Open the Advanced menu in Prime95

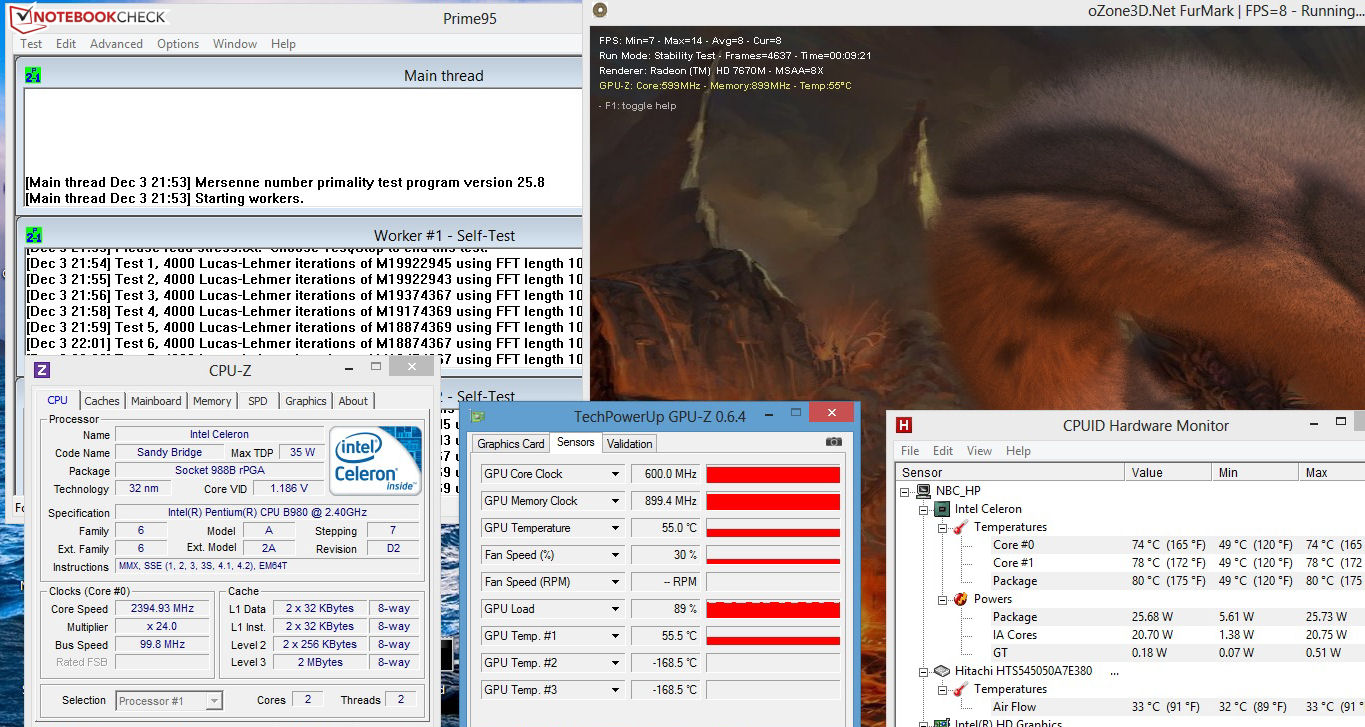pyautogui.click(x=116, y=44)
